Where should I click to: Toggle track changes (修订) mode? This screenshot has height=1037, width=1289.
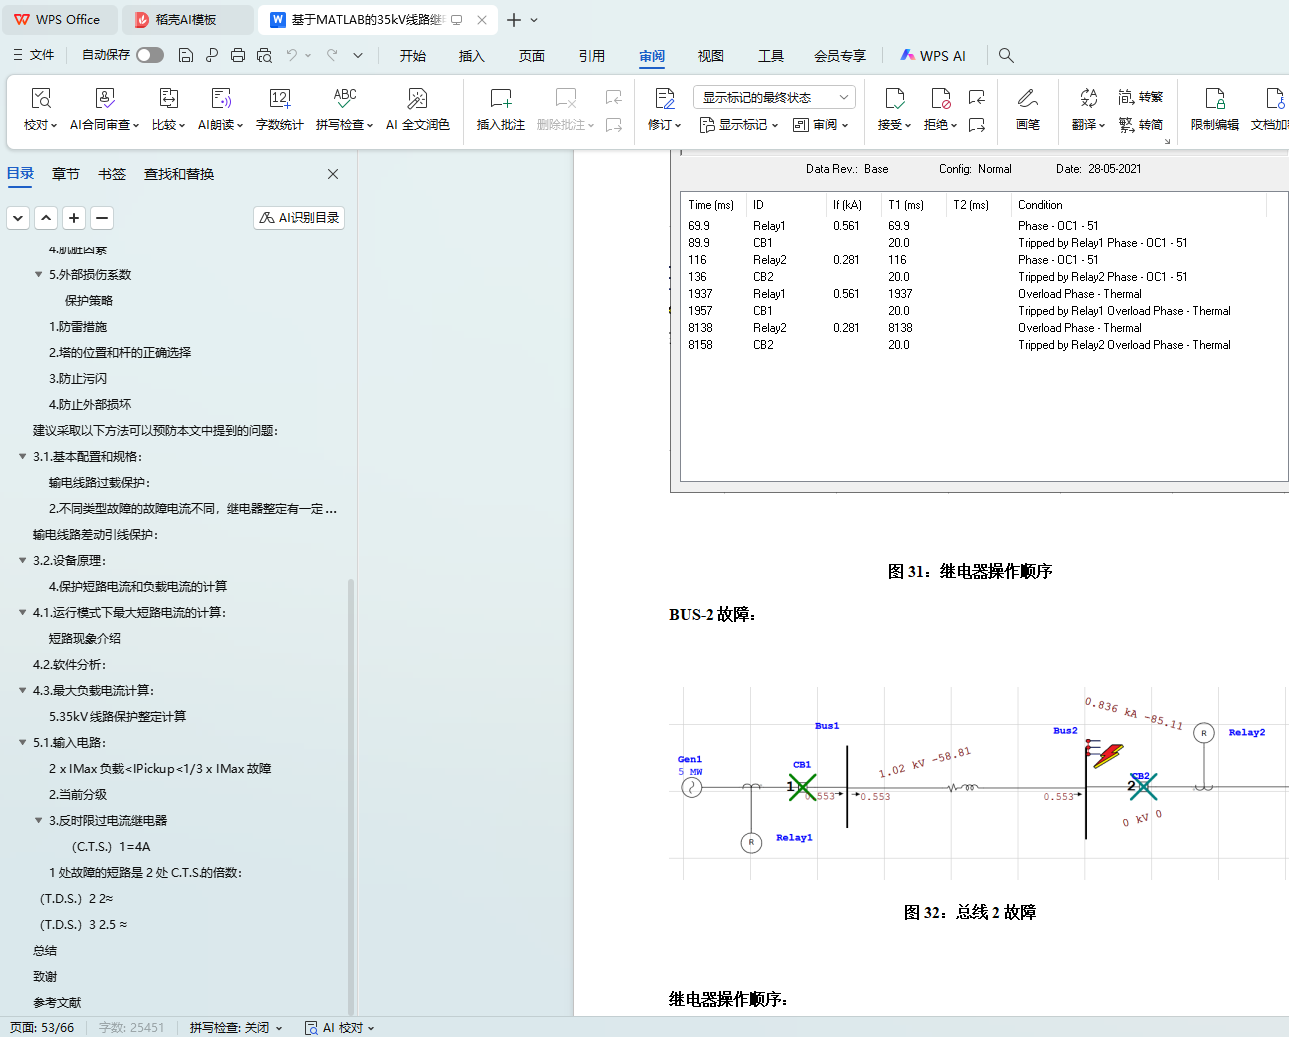664,99
